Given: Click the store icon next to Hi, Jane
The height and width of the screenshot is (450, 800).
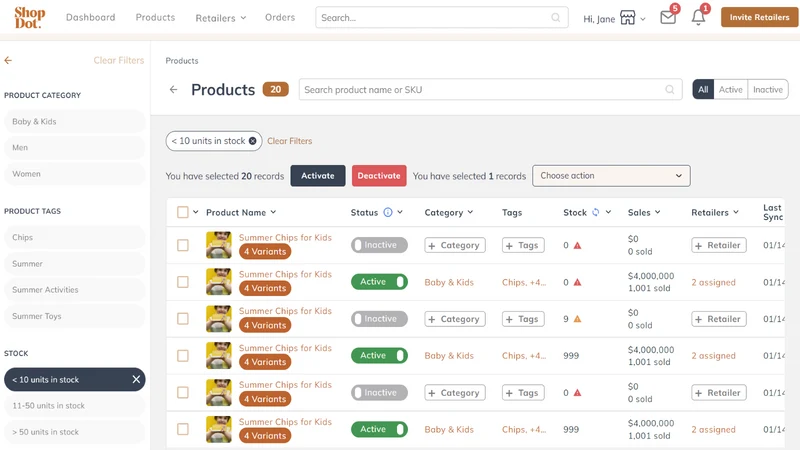Looking at the screenshot, I should point(628,18).
